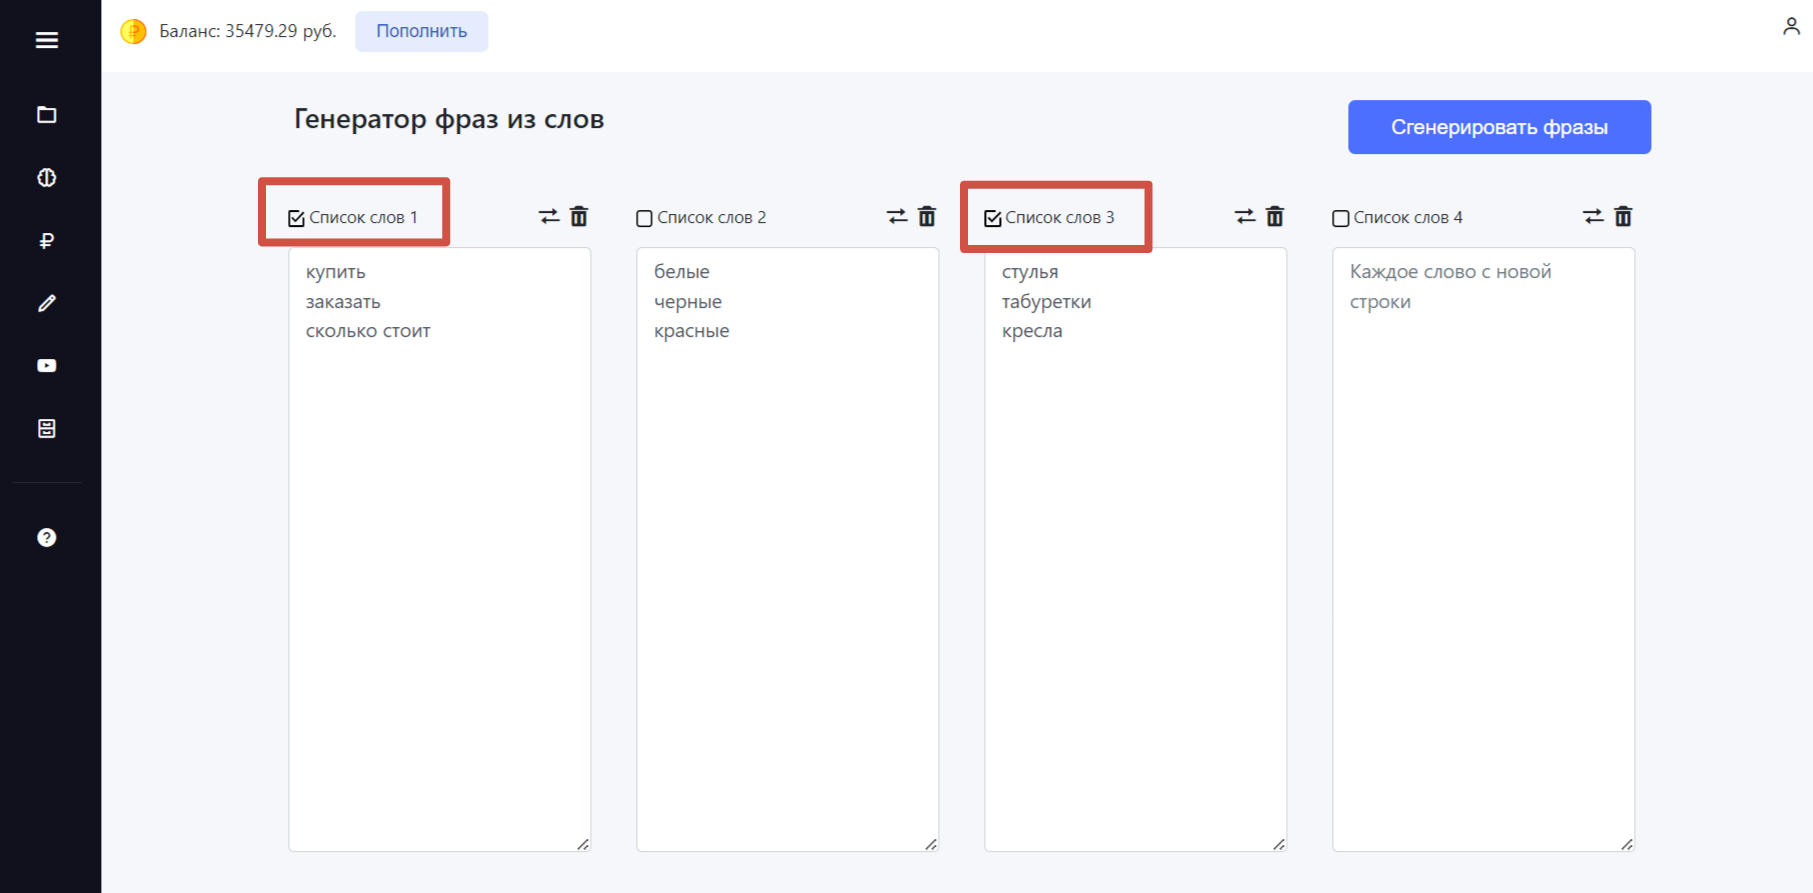Image resolution: width=1813 pixels, height=893 pixels.
Task: Click into the empty word list 4 textarea
Action: pos(1483,550)
